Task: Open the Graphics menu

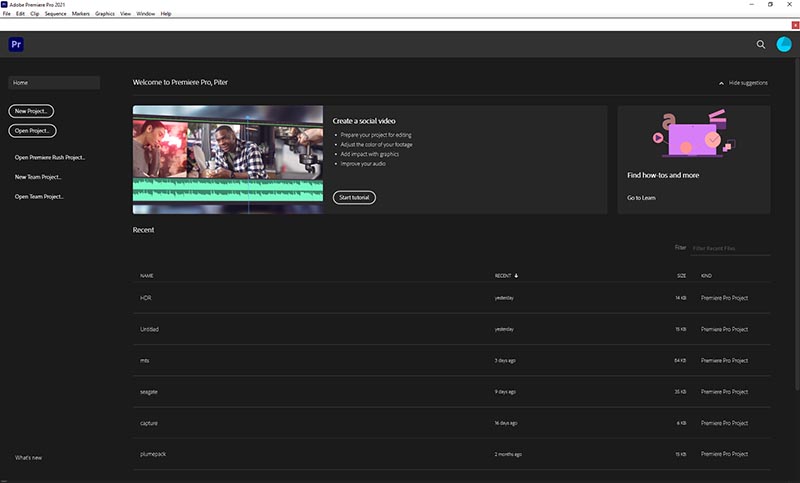Action: pyautogui.click(x=105, y=14)
